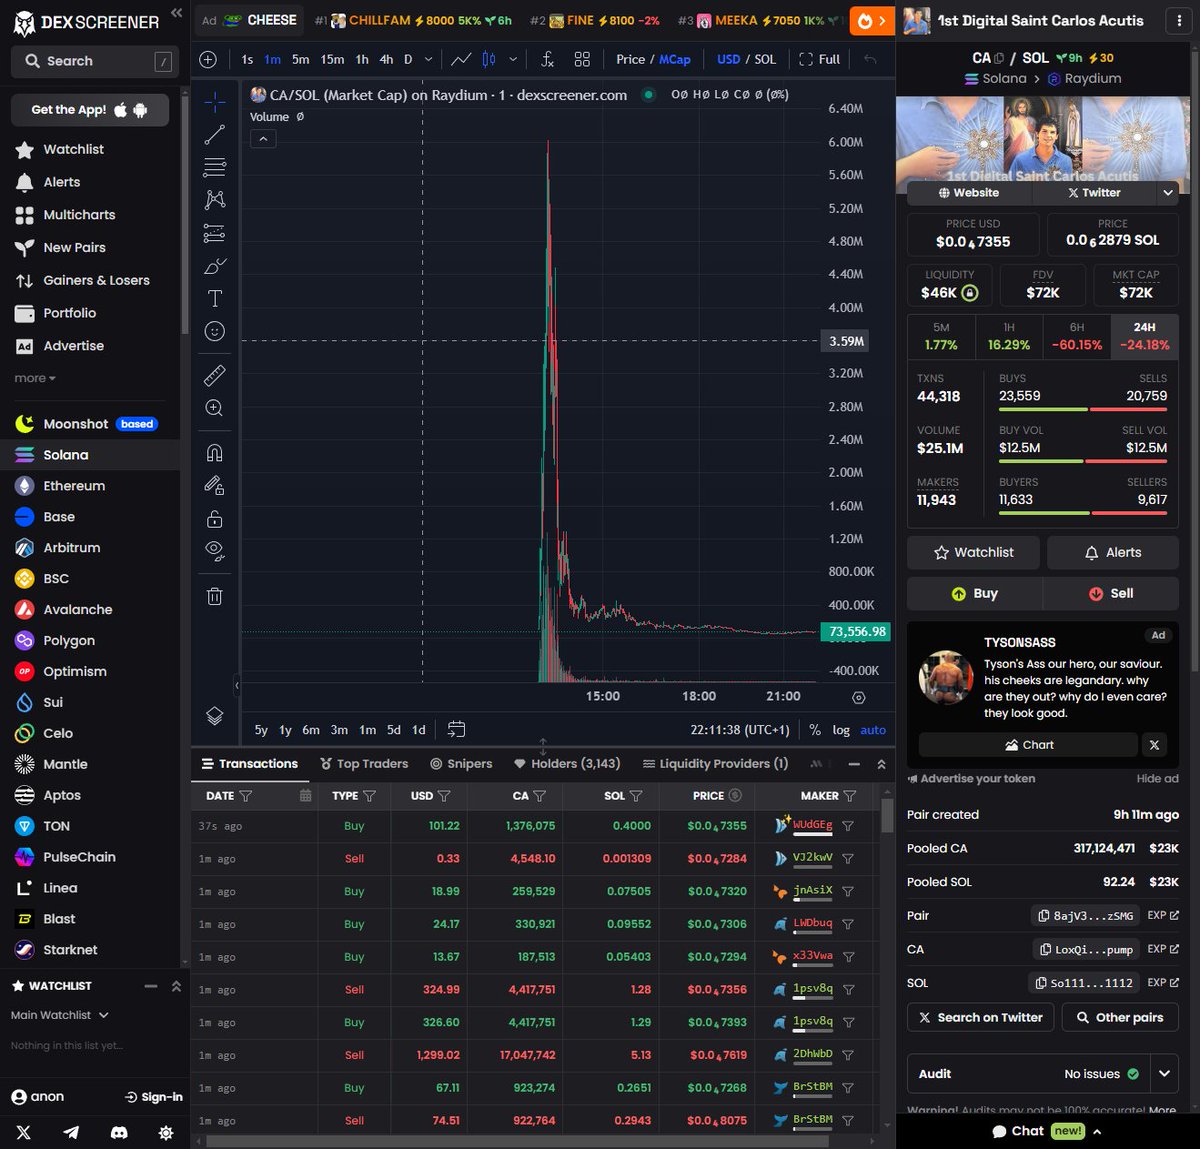
Task: Switch to the Snipers tab
Action: tap(461, 764)
